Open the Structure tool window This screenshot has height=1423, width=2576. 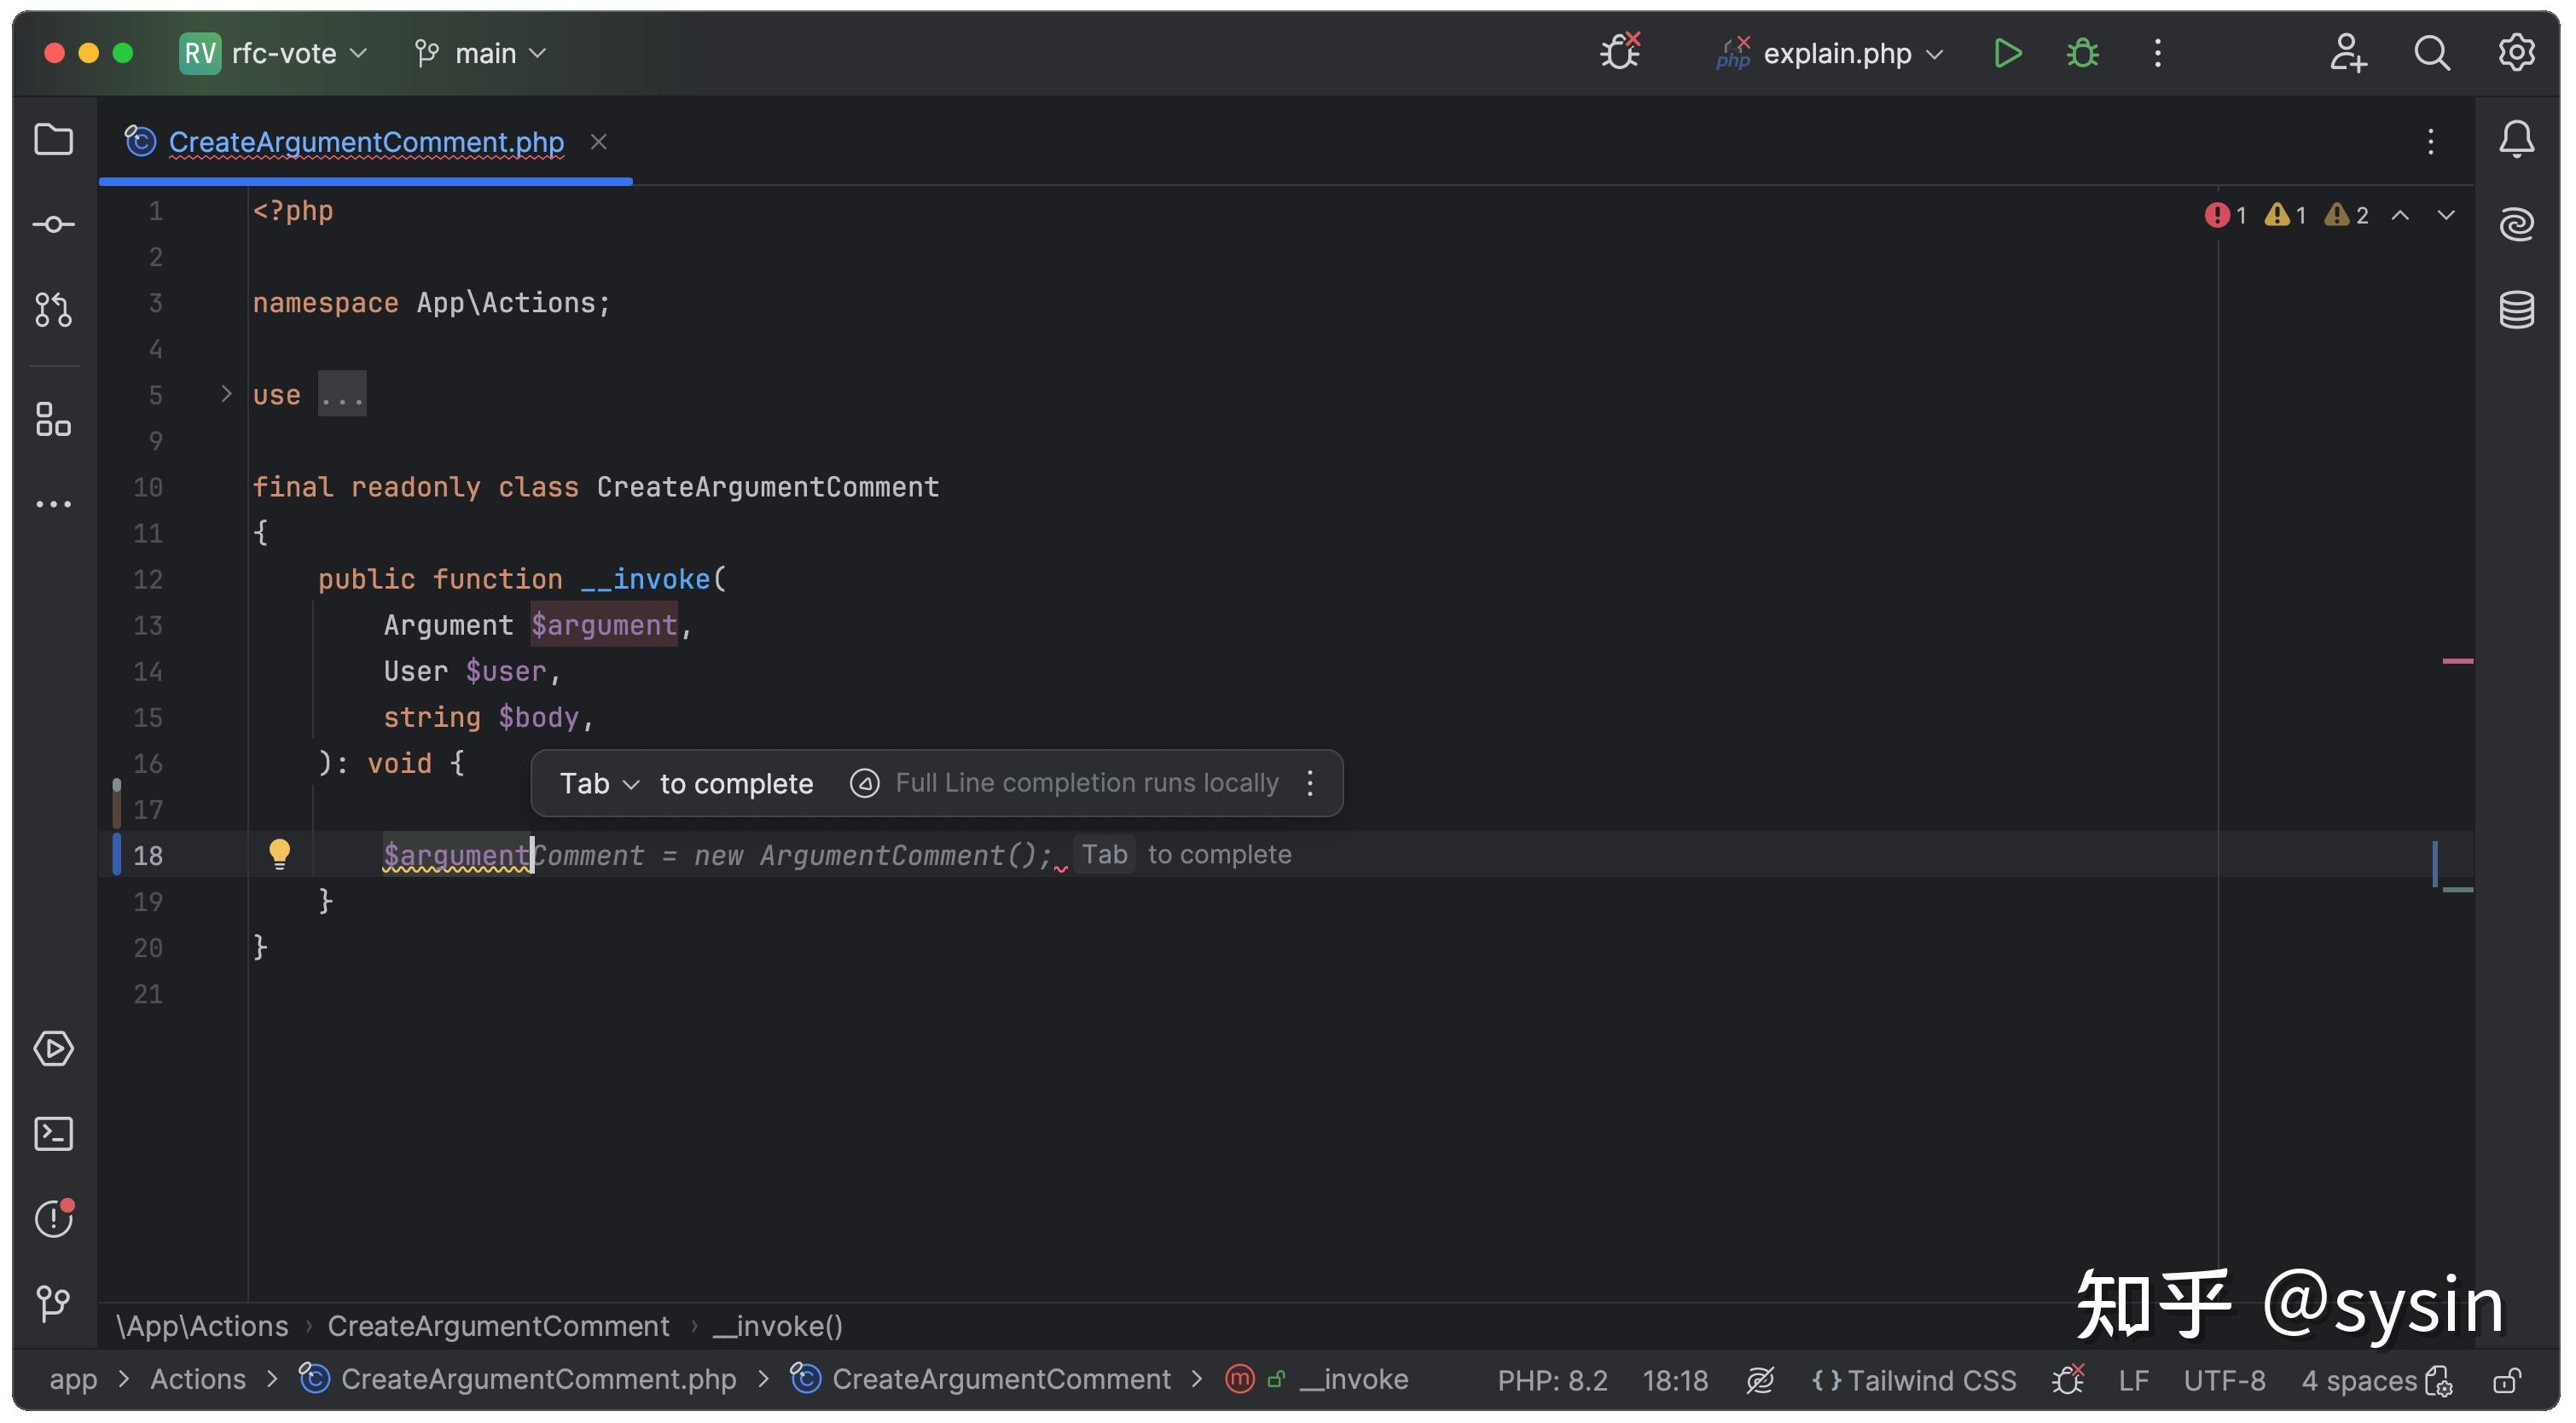click(x=53, y=420)
